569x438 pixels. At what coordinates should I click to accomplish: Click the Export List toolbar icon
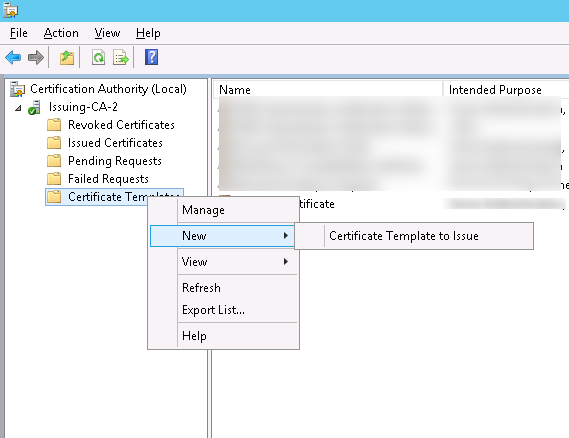click(x=120, y=57)
